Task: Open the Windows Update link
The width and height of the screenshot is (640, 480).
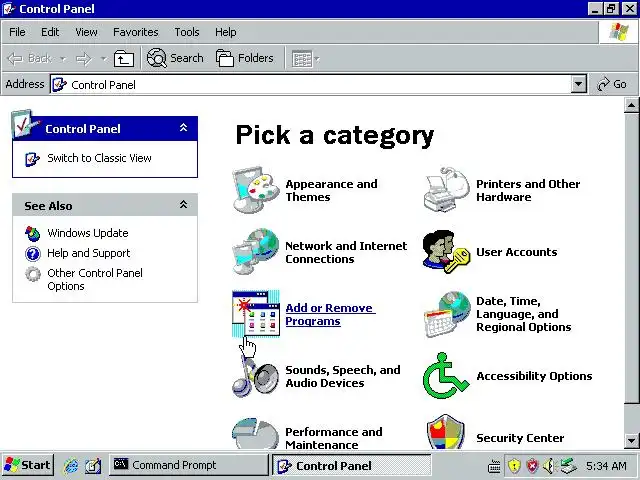Action: 88,233
